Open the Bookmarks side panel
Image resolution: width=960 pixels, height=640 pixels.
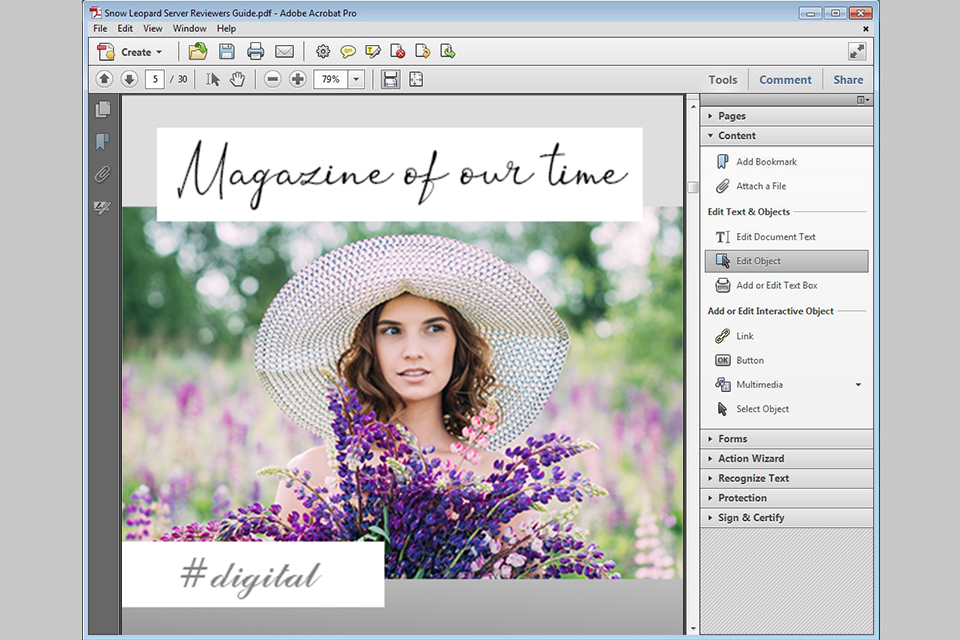click(x=103, y=141)
